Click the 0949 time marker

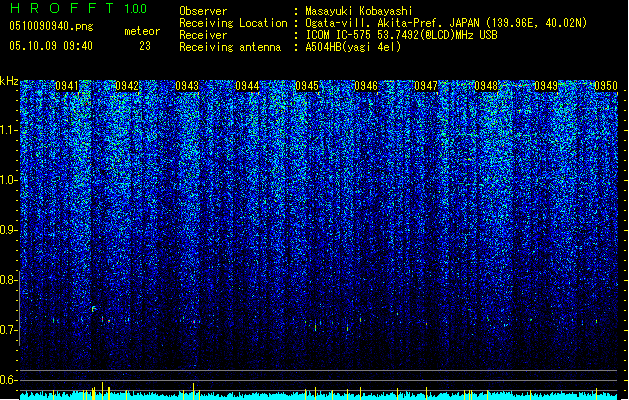pos(546,86)
